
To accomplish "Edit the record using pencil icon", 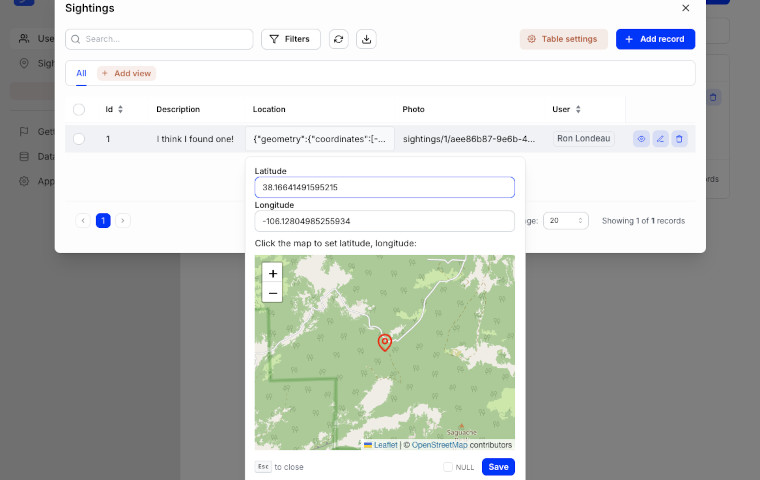I will [x=660, y=139].
